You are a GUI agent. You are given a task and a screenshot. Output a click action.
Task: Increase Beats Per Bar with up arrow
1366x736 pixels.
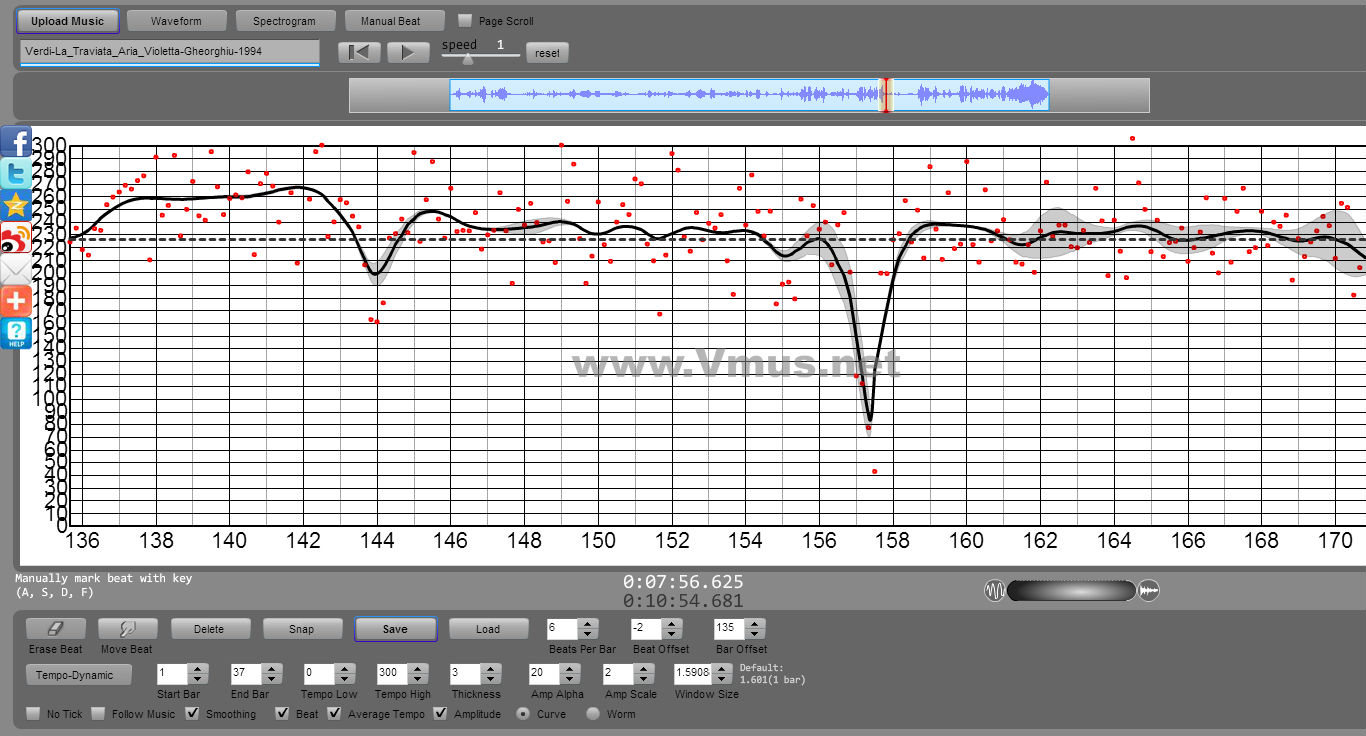589,624
